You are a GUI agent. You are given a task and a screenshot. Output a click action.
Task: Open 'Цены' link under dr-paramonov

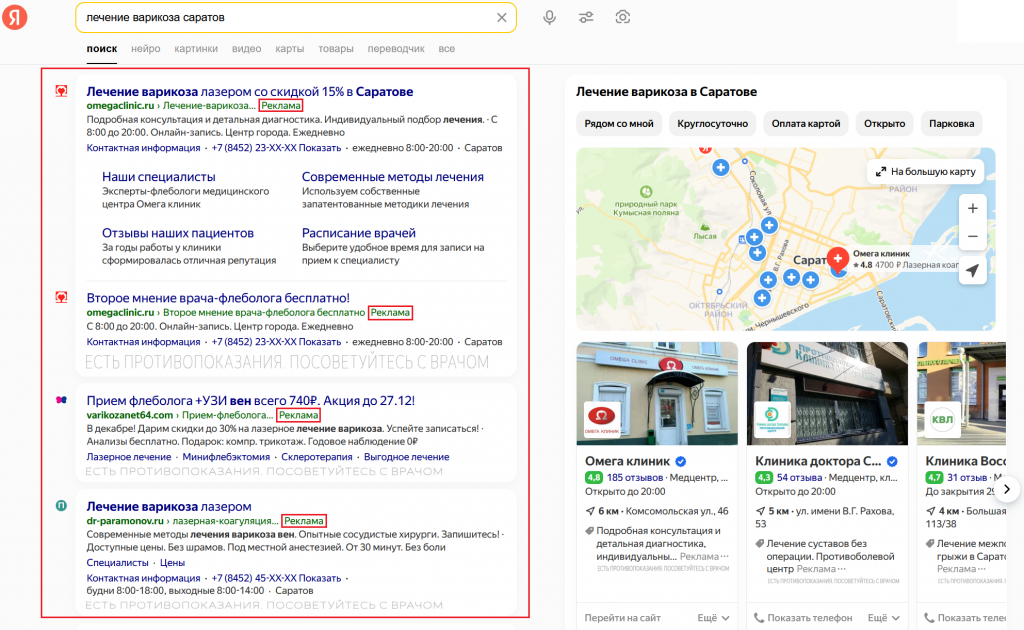pos(172,563)
